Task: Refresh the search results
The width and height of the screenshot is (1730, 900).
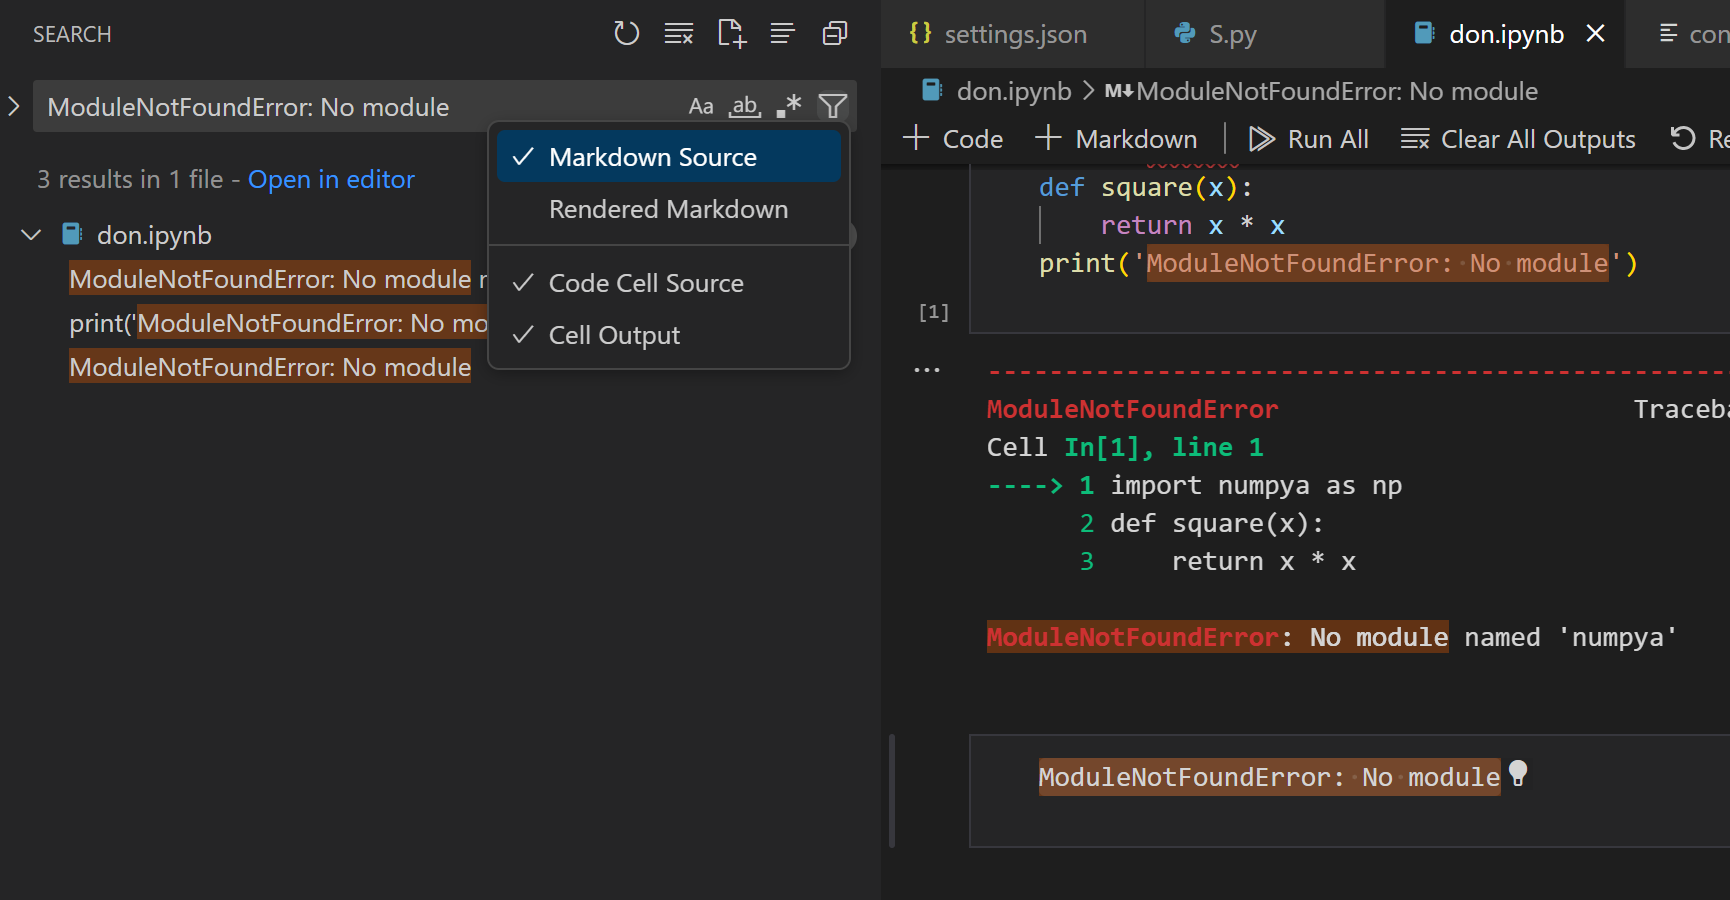Action: pos(627,33)
